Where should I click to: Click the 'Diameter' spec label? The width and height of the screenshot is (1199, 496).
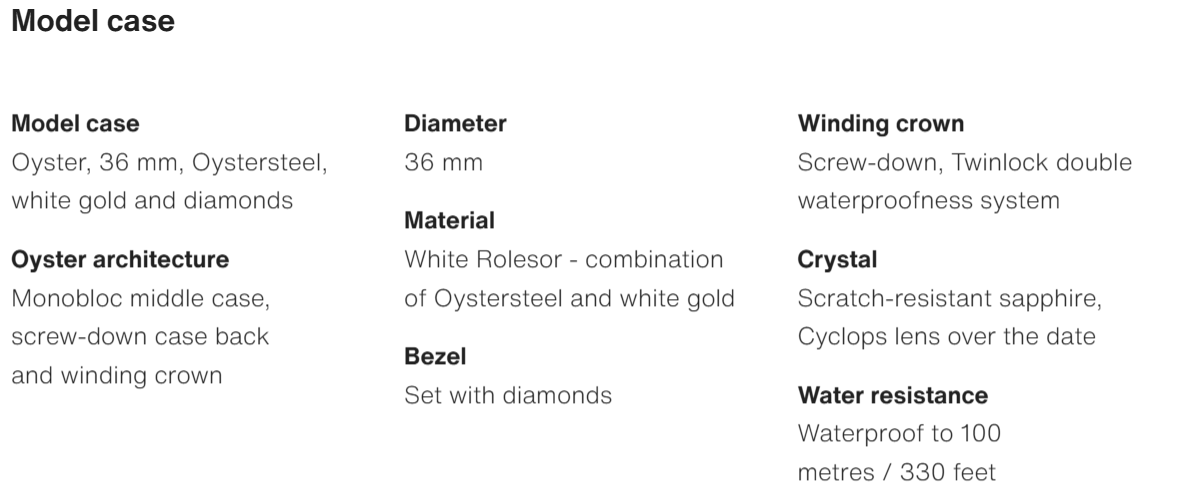(455, 124)
